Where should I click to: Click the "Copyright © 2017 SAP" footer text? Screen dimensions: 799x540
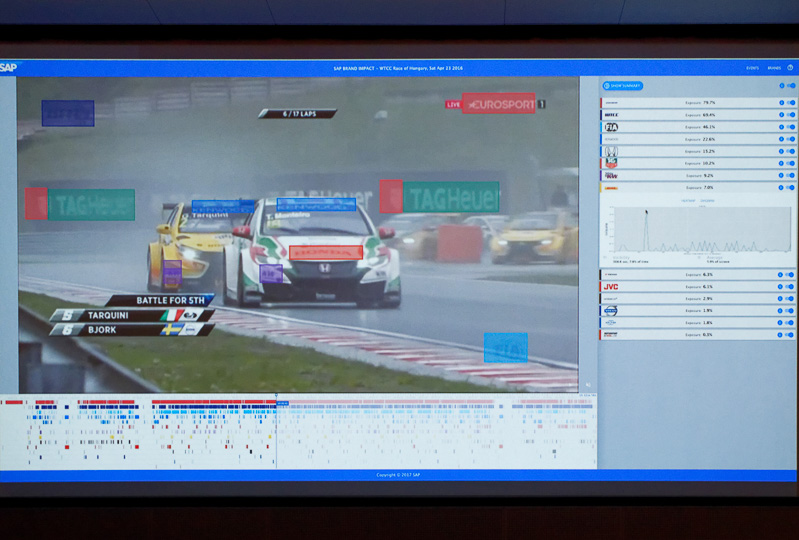[398, 475]
